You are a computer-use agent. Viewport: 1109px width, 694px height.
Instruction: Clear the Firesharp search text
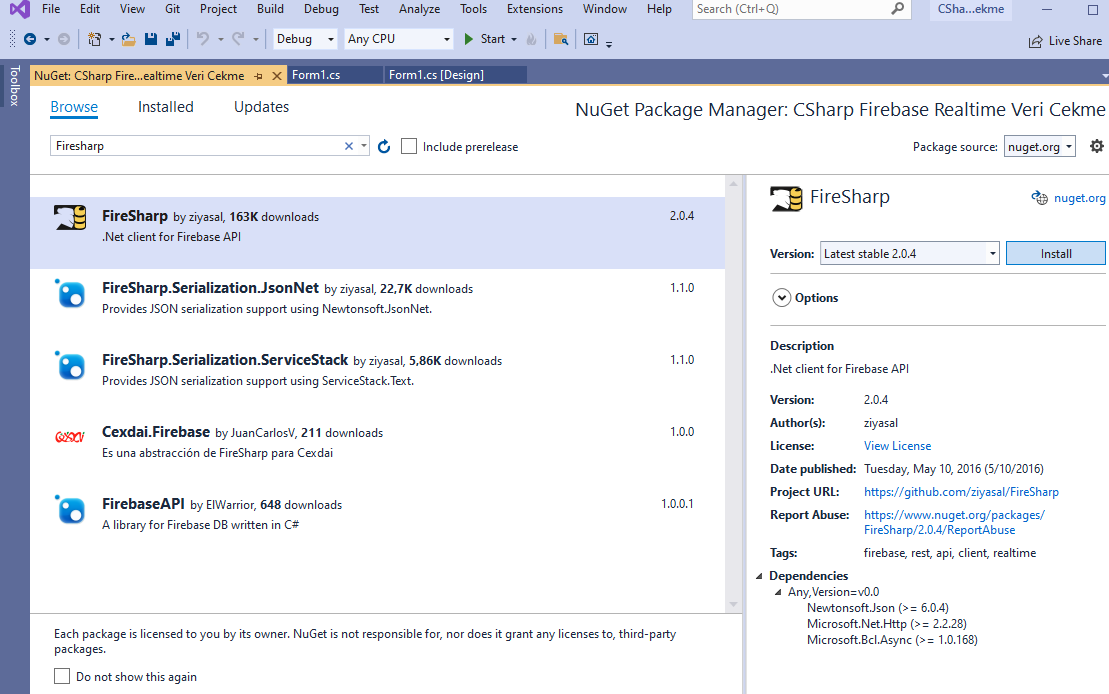(x=349, y=146)
